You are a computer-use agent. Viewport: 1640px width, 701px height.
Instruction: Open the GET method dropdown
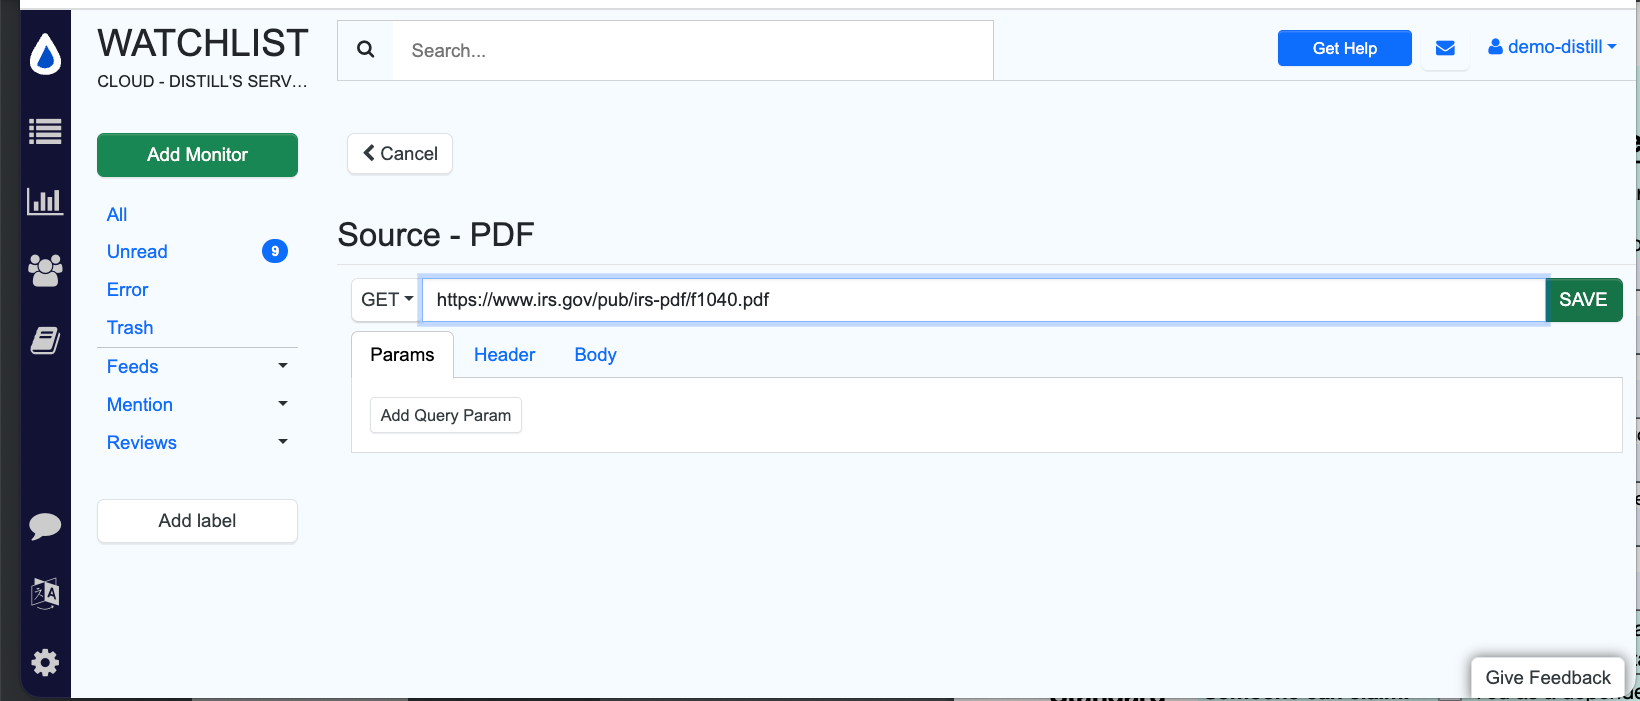pyautogui.click(x=387, y=300)
